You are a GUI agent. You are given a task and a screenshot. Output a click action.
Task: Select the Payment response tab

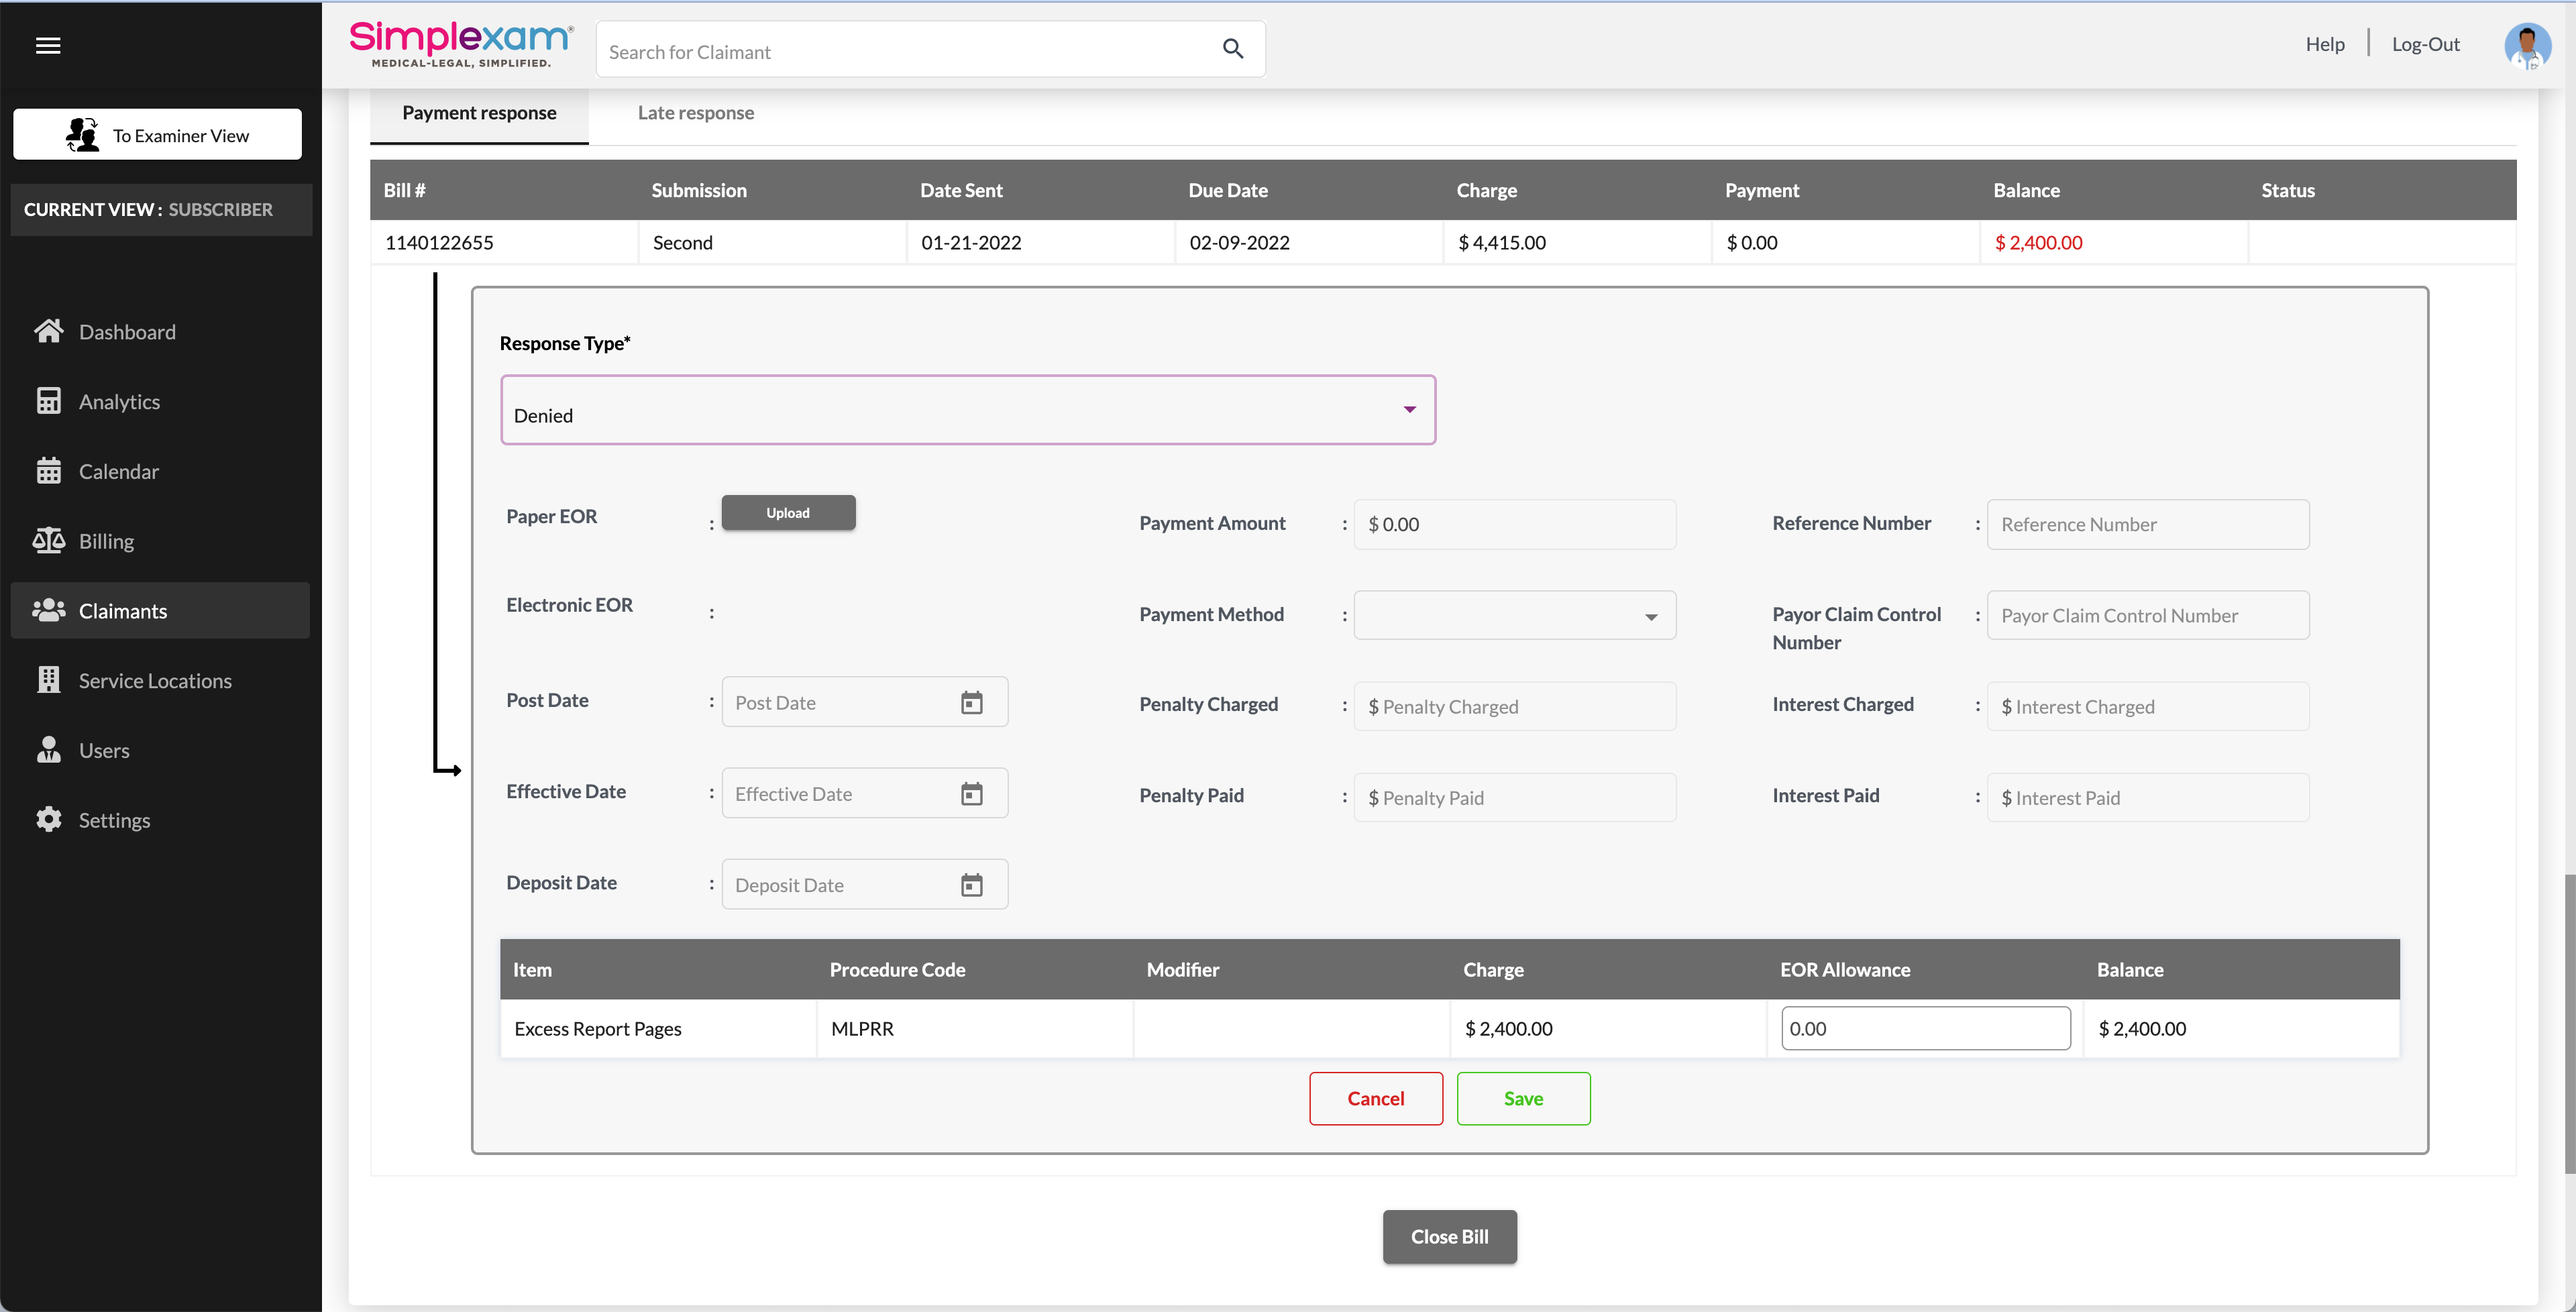479,113
